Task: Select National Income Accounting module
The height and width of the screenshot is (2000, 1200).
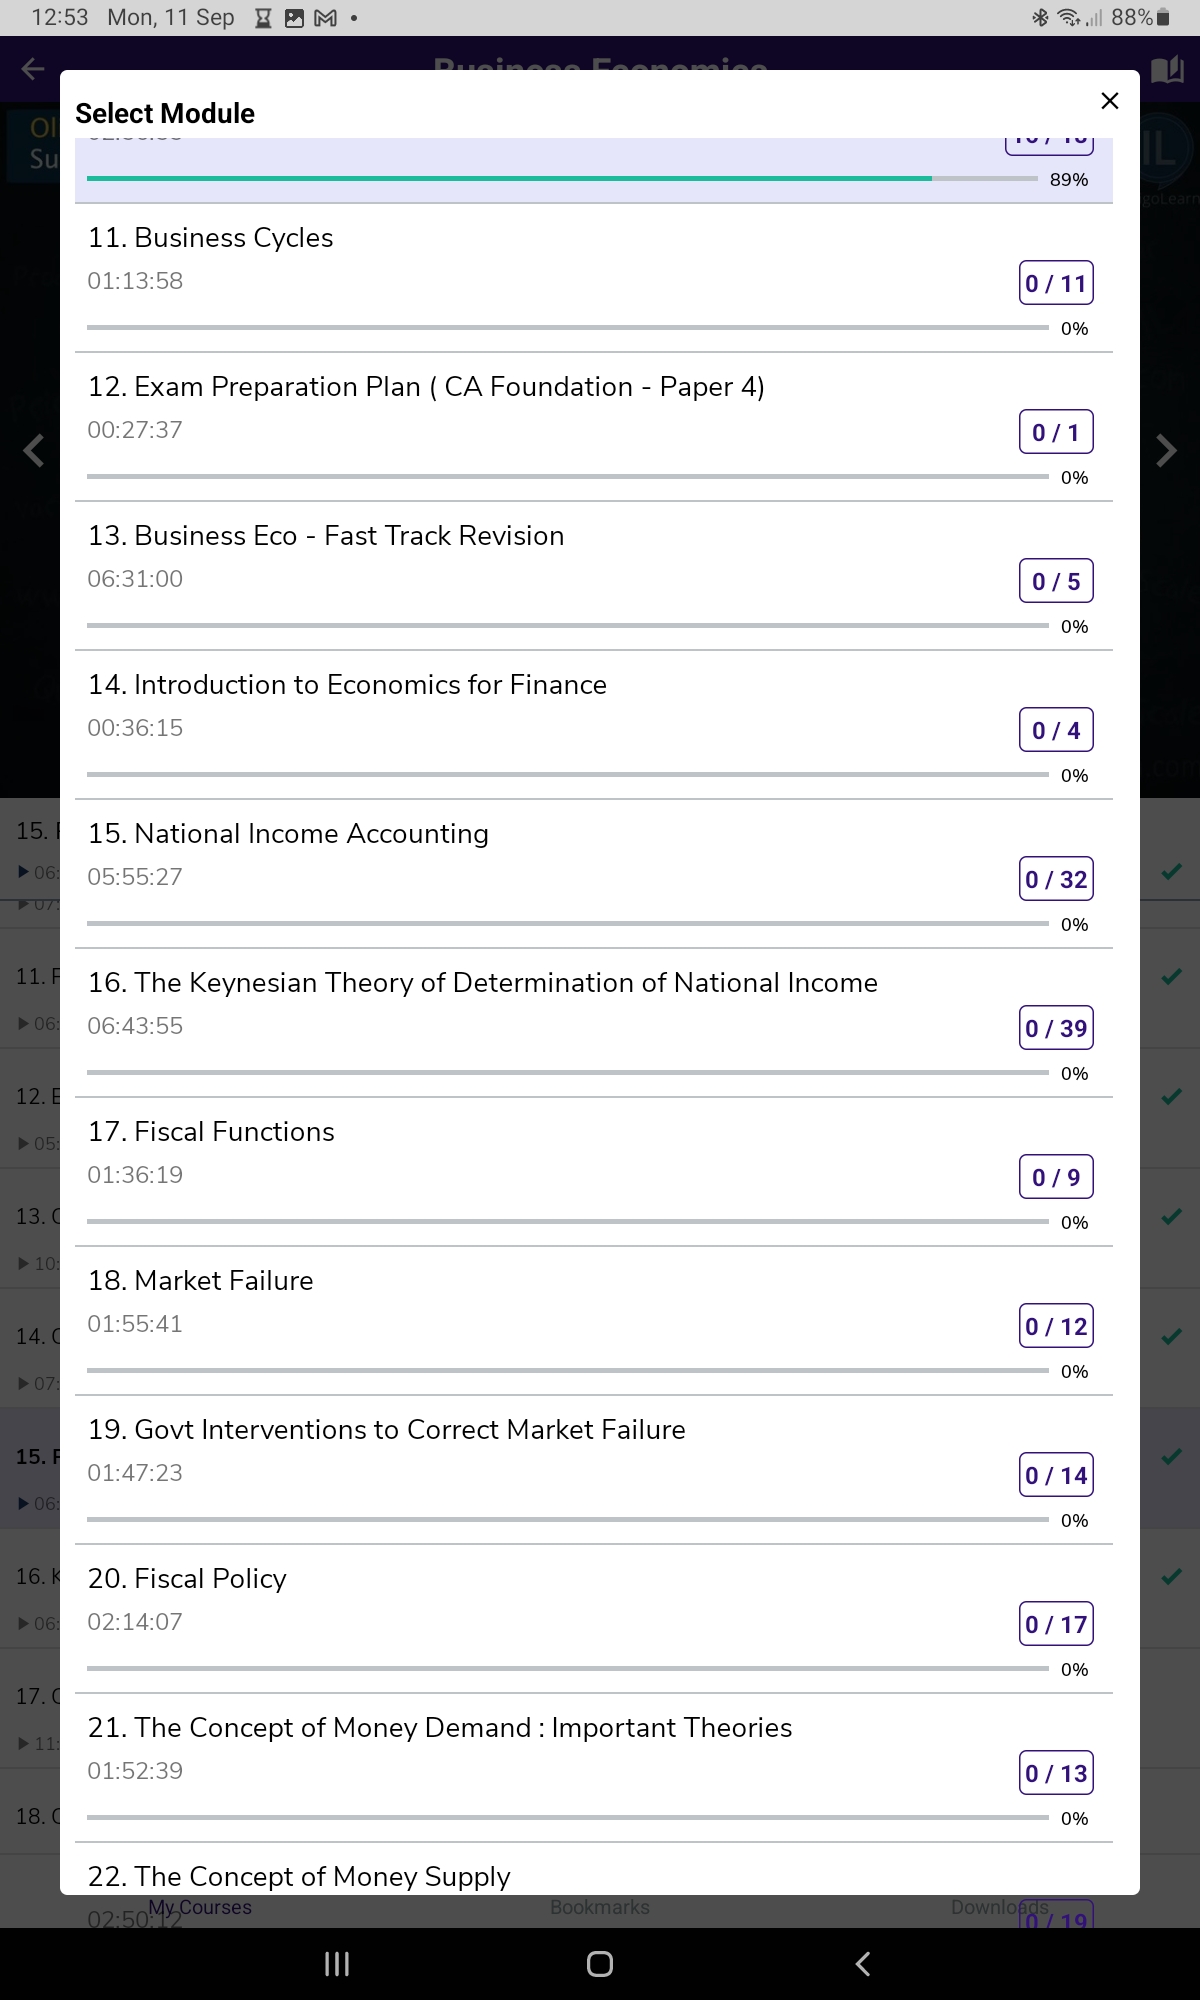Action: (594, 874)
